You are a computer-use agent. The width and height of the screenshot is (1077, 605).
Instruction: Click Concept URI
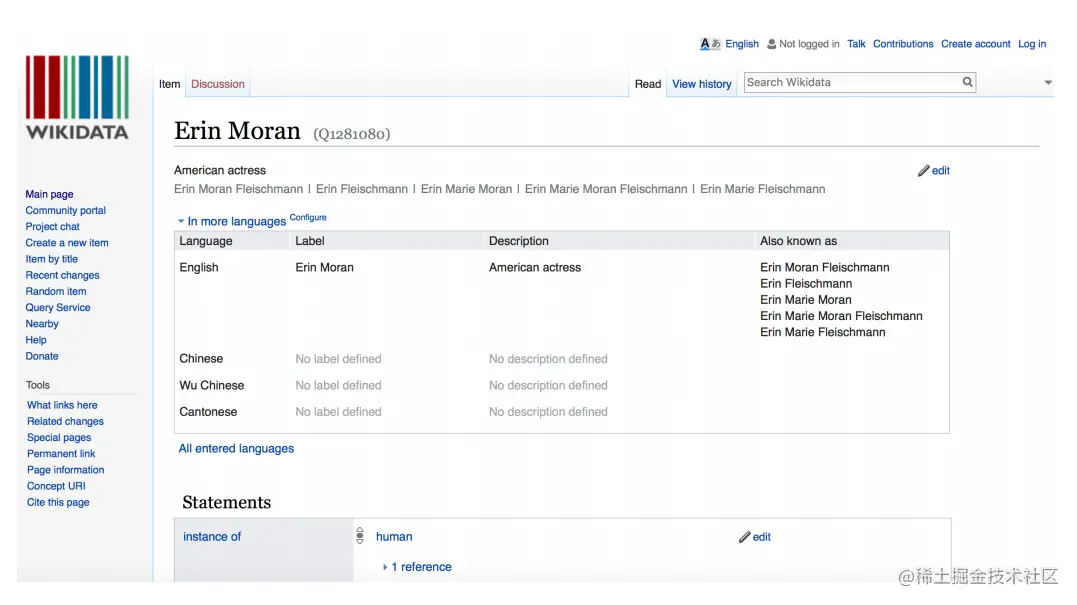56,486
